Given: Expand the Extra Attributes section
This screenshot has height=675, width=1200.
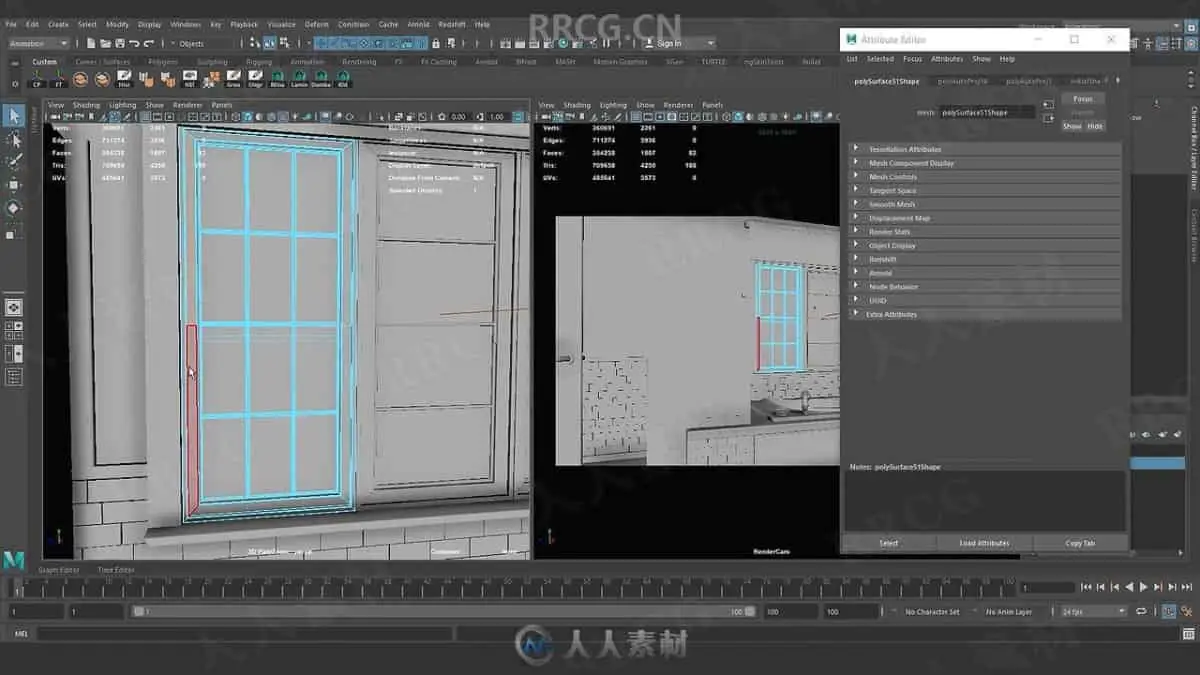Looking at the screenshot, I should (985, 314).
